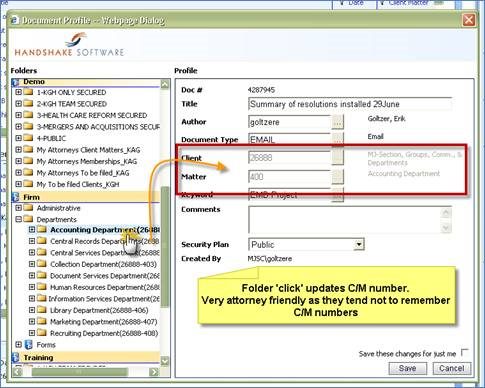Click the Save button

(407, 368)
